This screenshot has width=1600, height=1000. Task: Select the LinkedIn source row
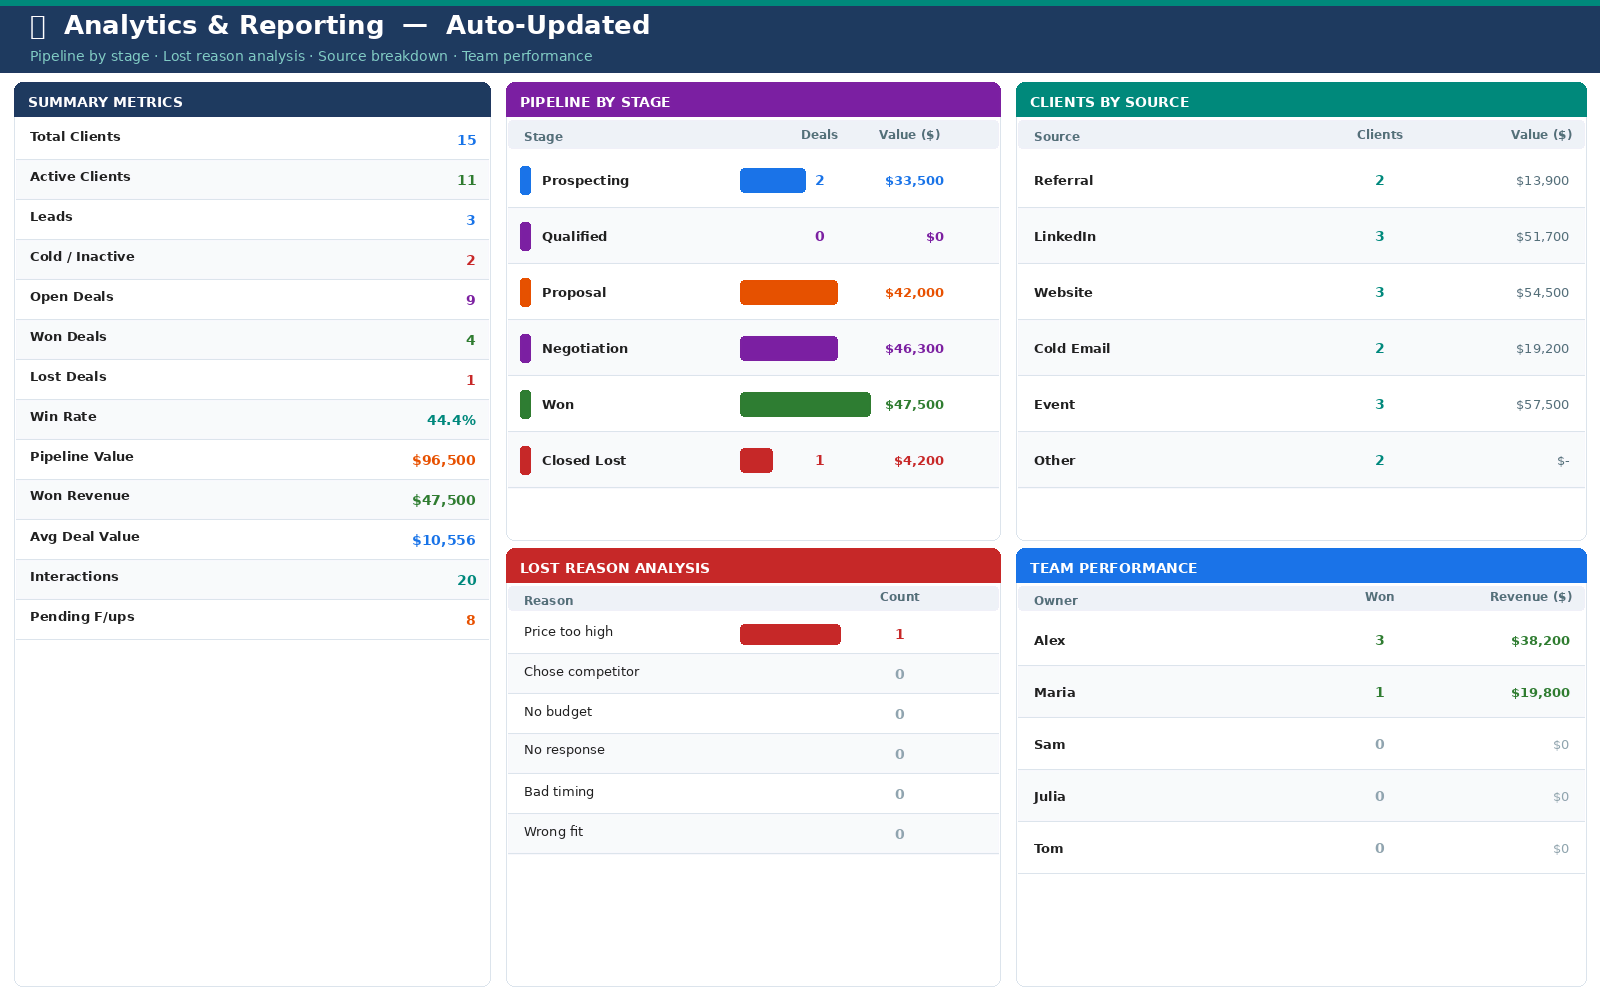tap(1300, 237)
